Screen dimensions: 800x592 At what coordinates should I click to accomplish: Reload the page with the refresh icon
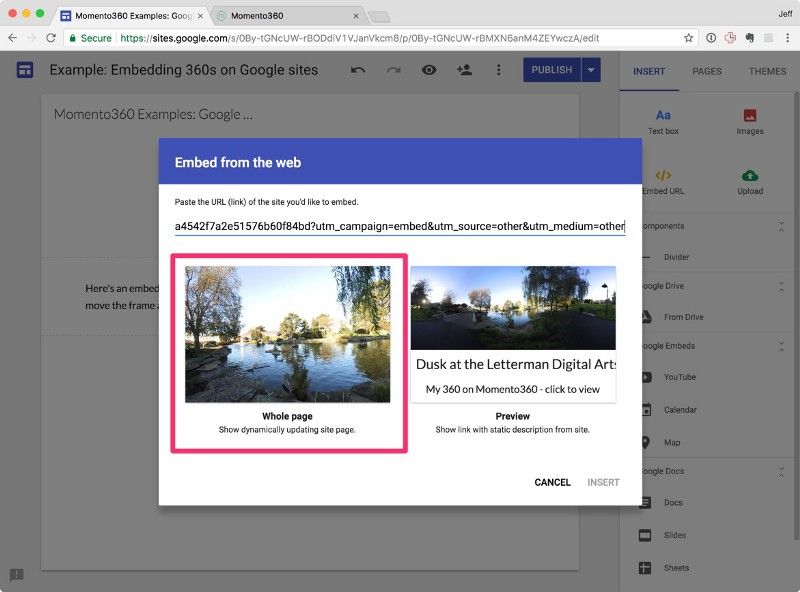[51, 38]
